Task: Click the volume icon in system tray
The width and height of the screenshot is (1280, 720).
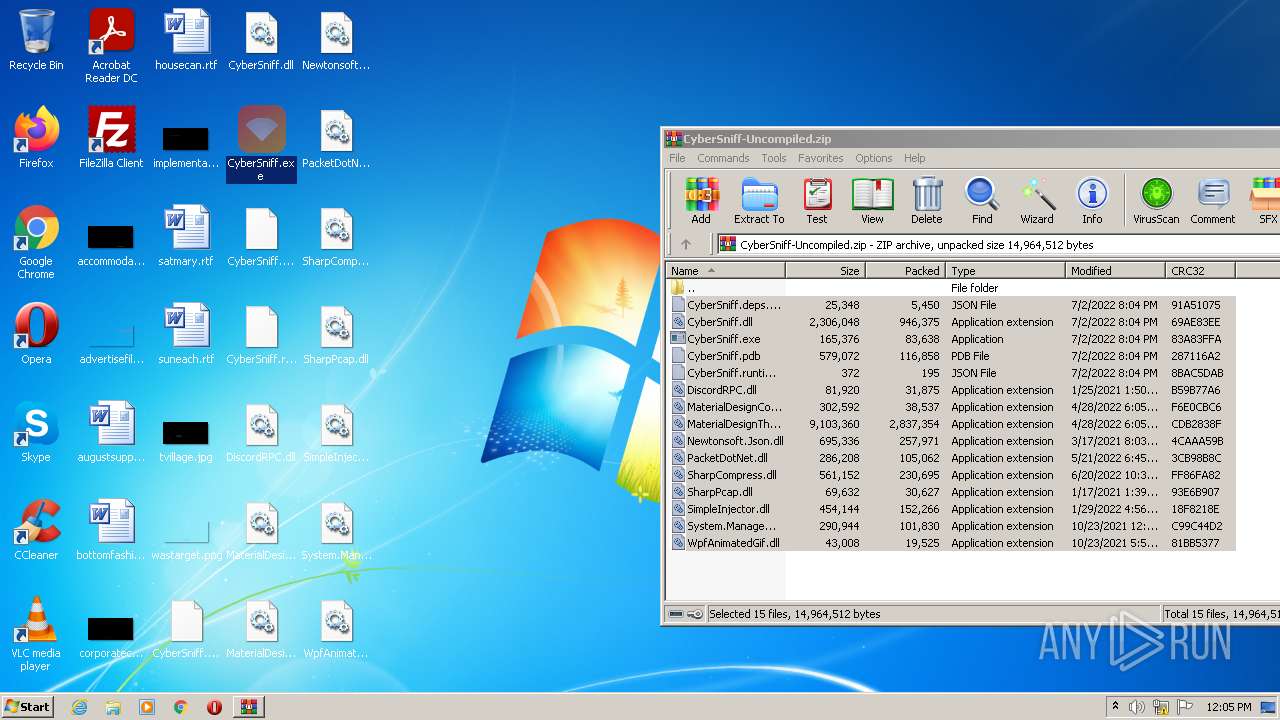Action: pyautogui.click(x=1137, y=707)
